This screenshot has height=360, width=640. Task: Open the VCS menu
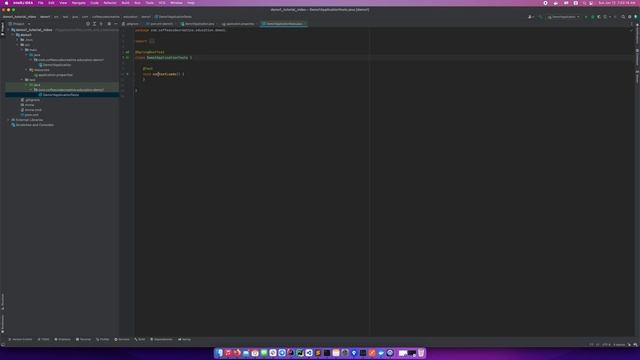click(x=162, y=3)
